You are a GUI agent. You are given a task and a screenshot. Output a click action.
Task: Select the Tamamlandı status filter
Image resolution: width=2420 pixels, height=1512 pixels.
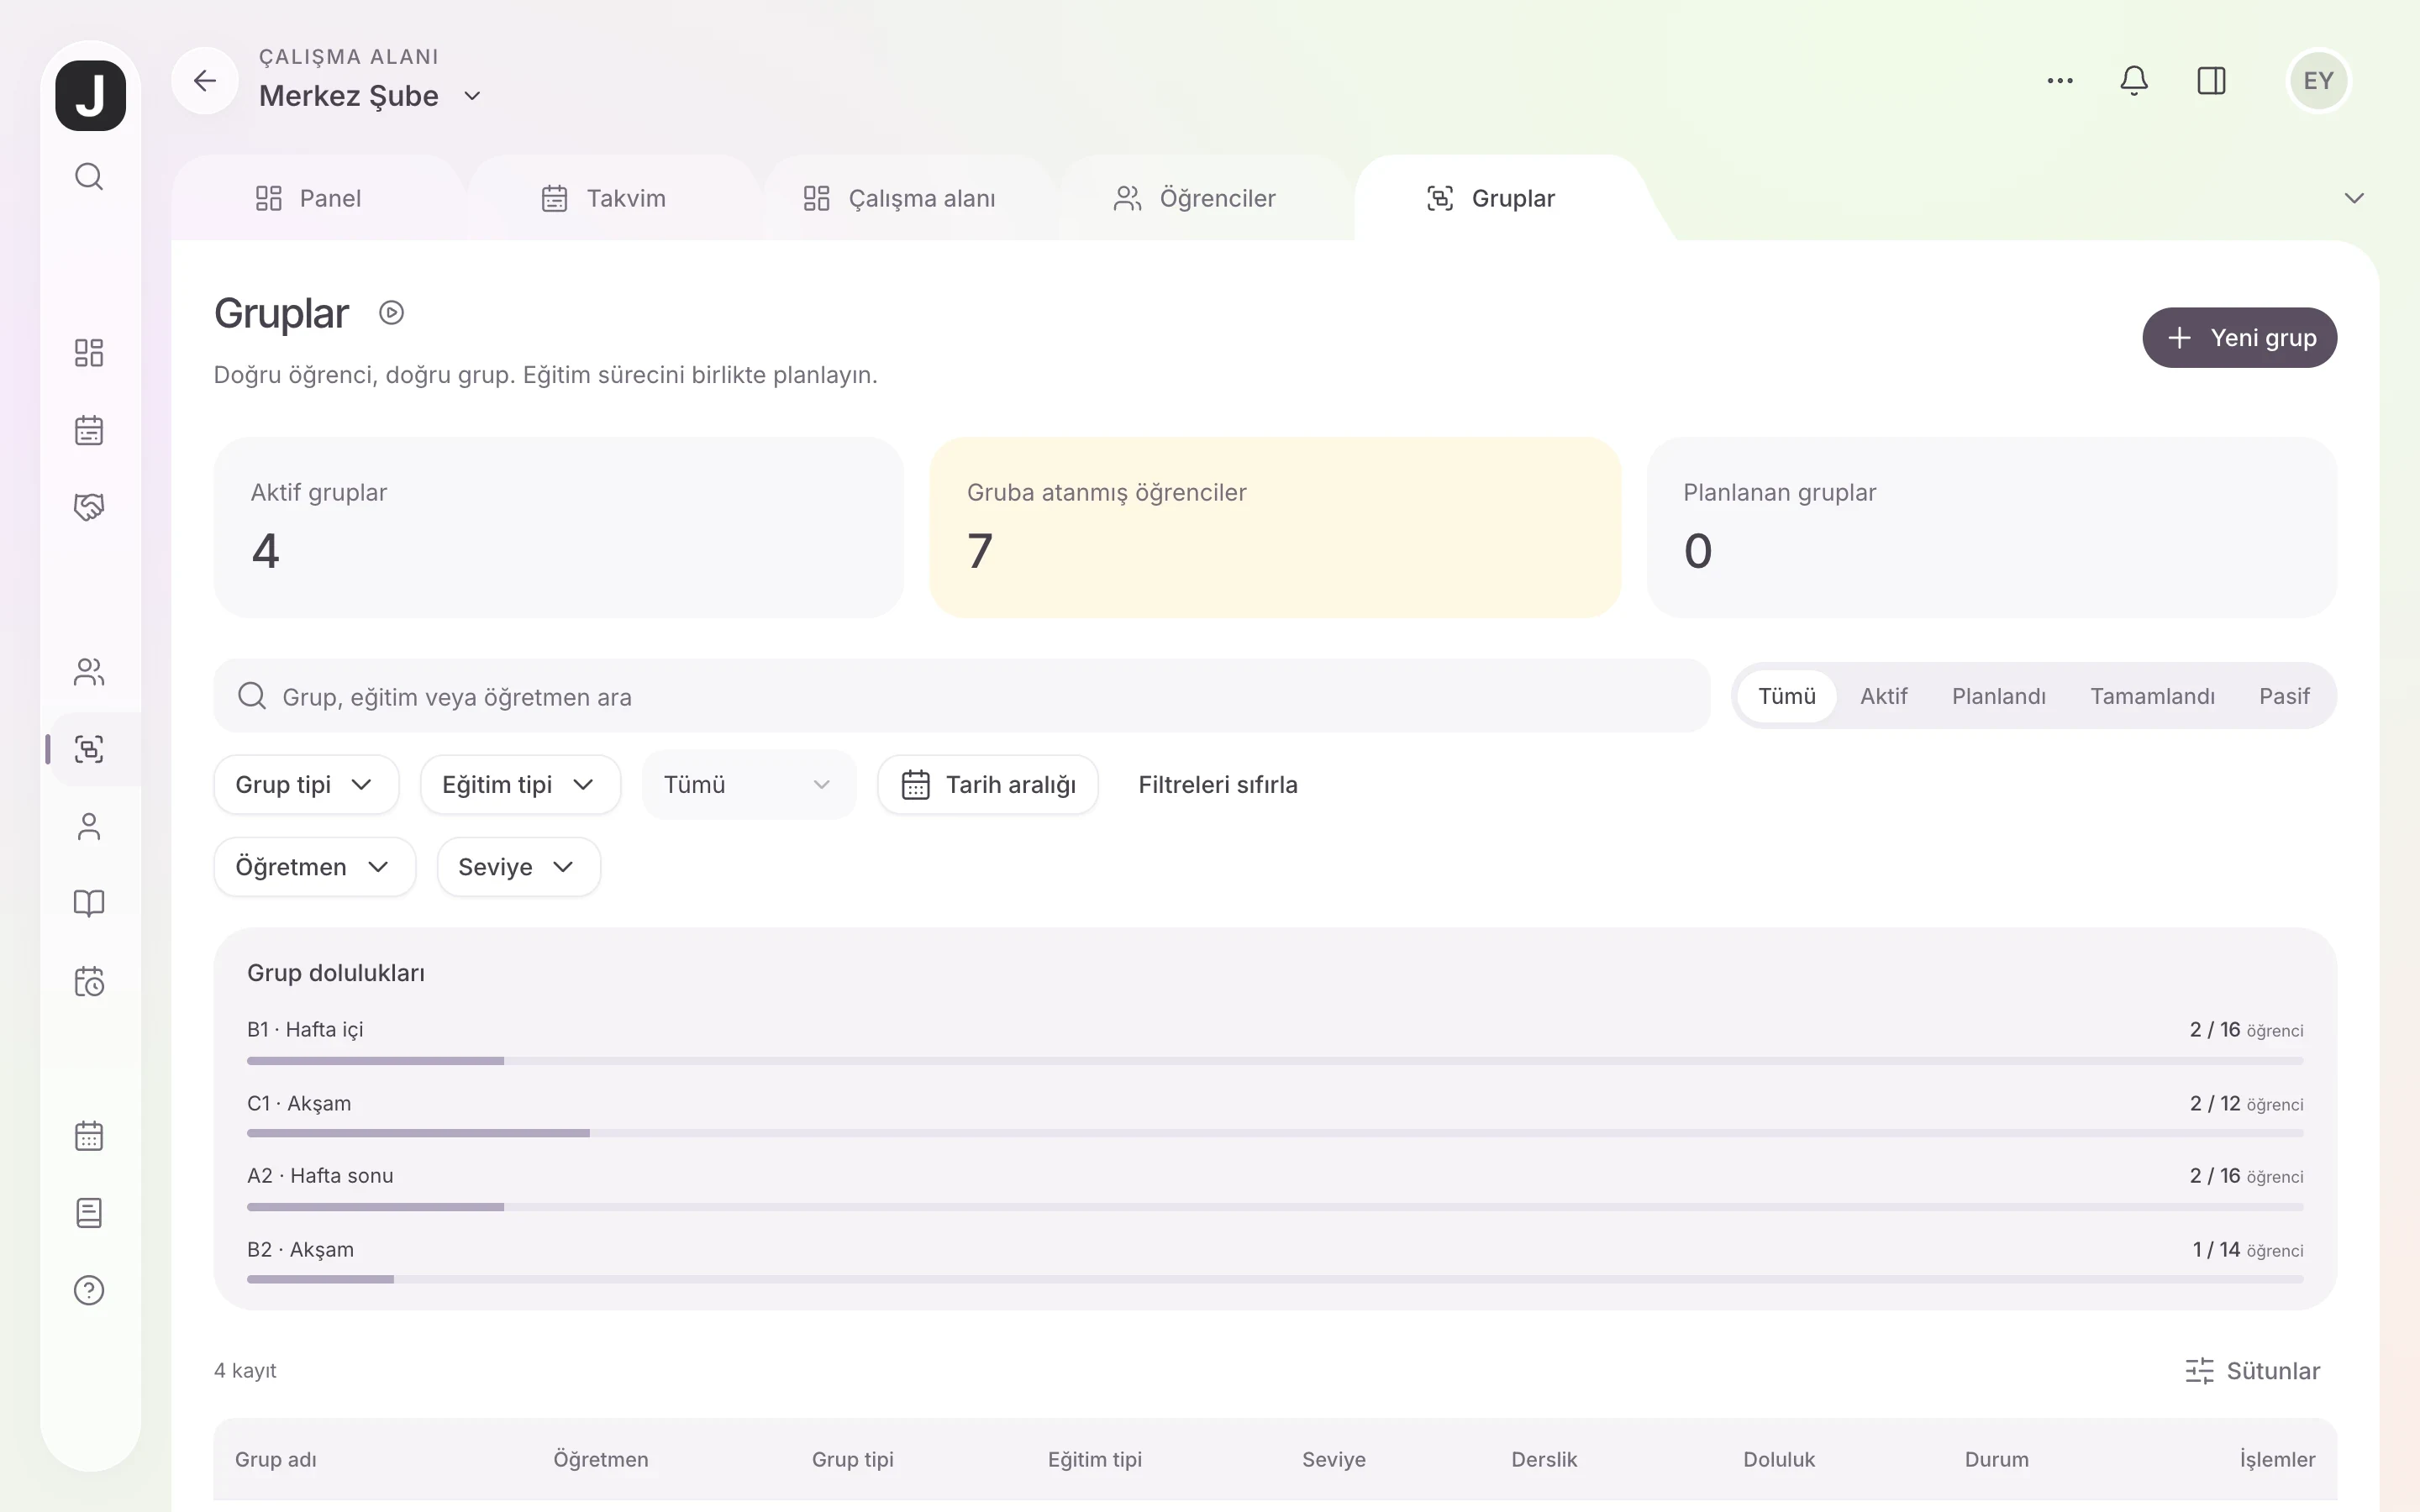(x=2152, y=696)
